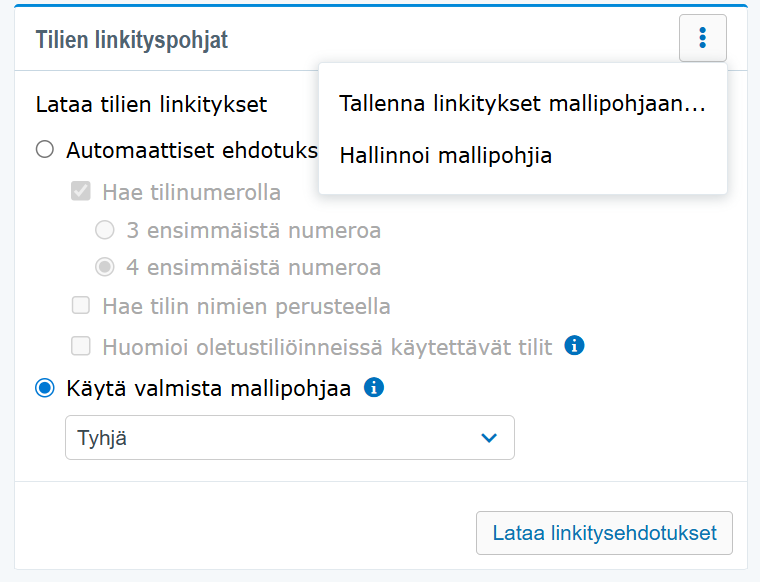Click the Hae tilinumerolla label text
Screen dimensions: 760x582
191,192
